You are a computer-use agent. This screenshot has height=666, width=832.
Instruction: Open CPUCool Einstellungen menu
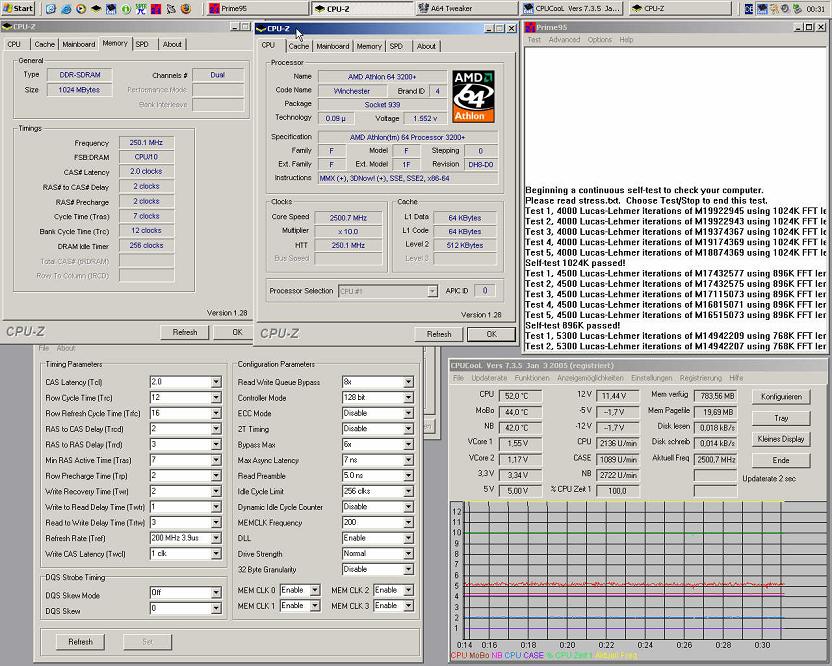coord(652,378)
